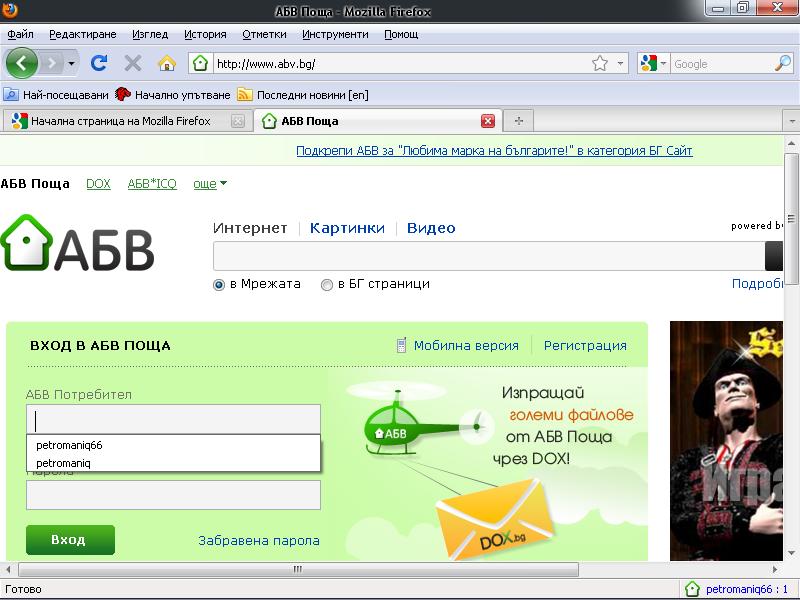Open the Забравена парола link
Viewport: 800px width, 600px height.
[x=259, y=540]
